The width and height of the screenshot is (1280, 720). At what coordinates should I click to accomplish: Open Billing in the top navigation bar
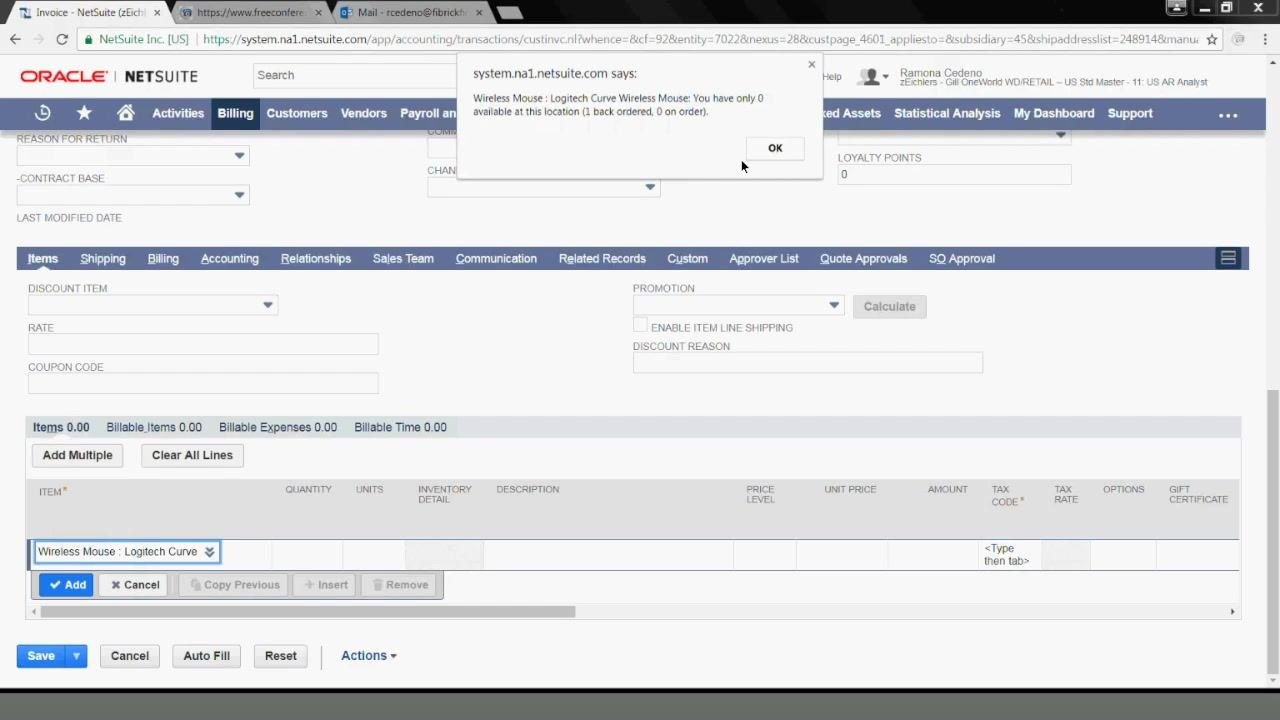click(x=235, y=113)
